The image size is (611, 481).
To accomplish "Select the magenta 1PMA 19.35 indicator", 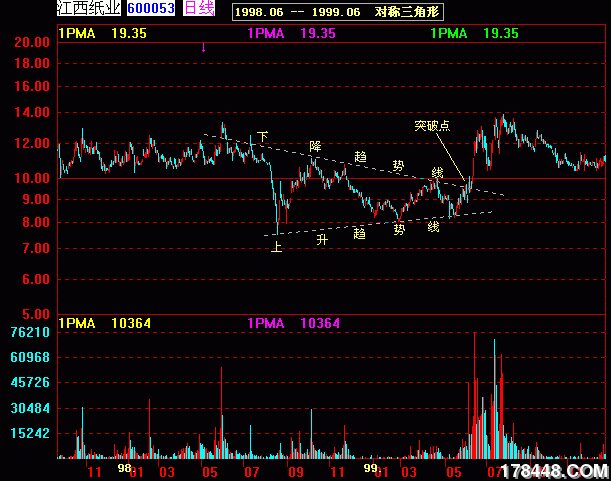I will coord(291,33).
